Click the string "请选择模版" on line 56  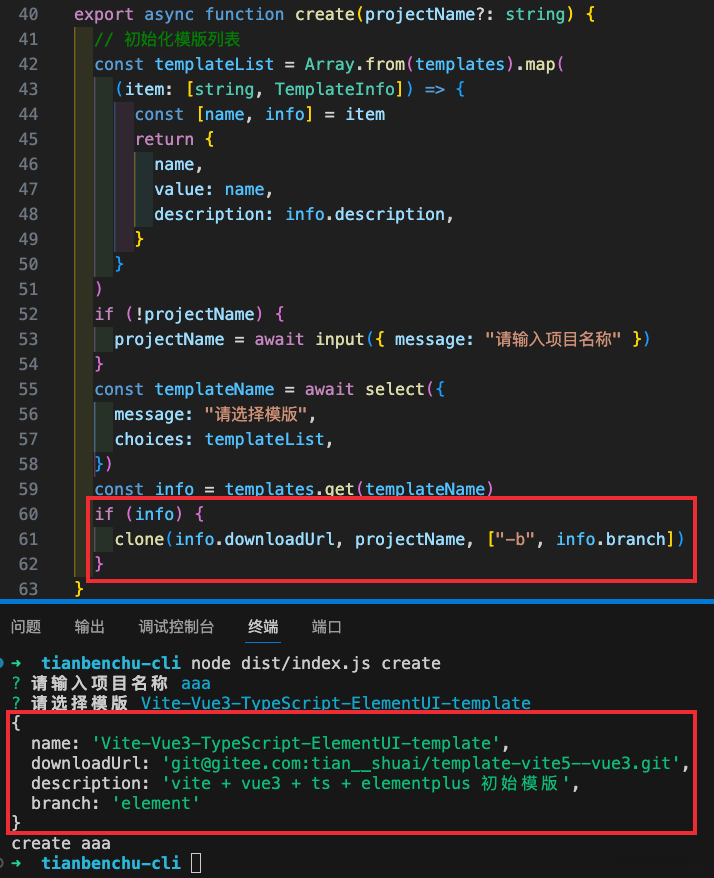click(256, 414)
